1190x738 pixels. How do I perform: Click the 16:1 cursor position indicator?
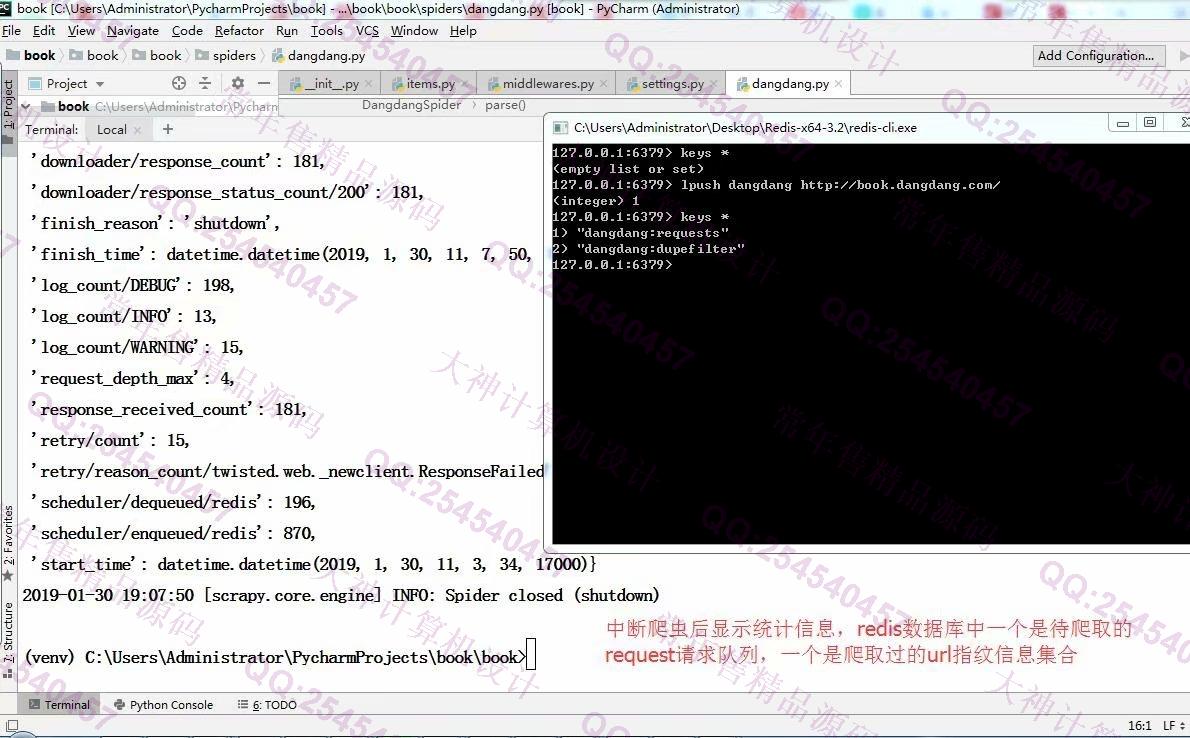[1139, 726]
